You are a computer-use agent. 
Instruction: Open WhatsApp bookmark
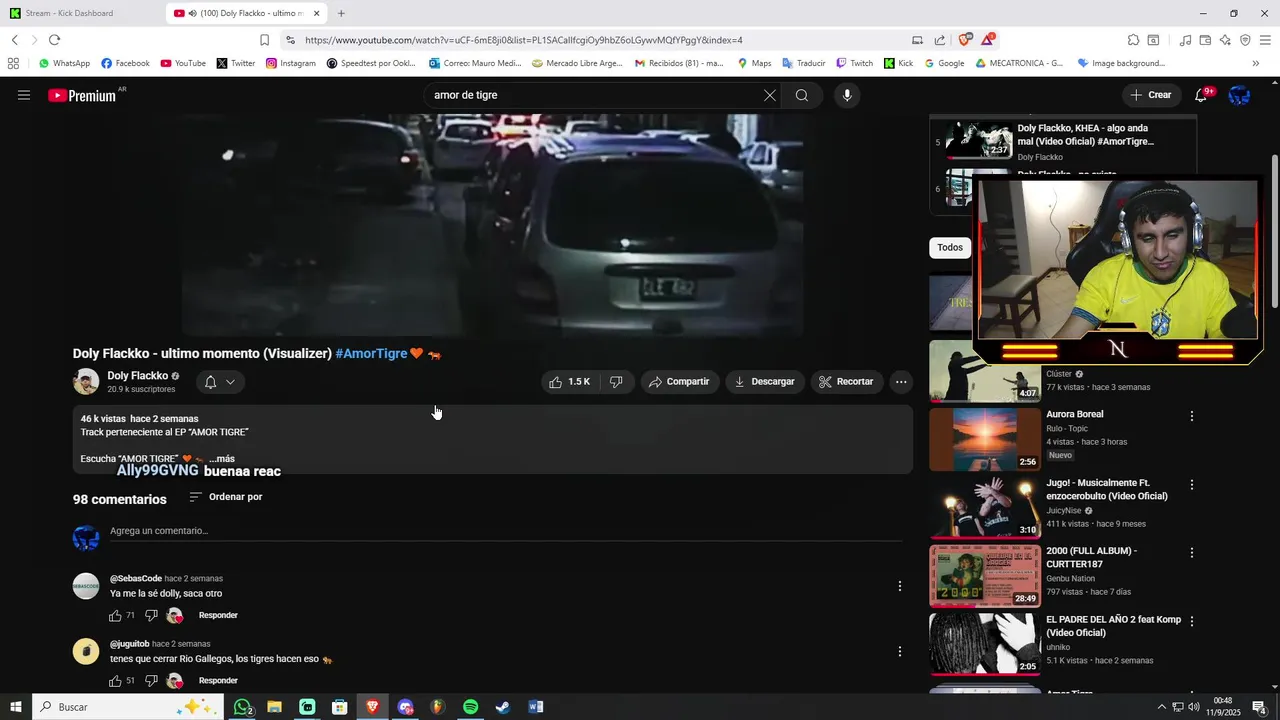tap(64, 63)
